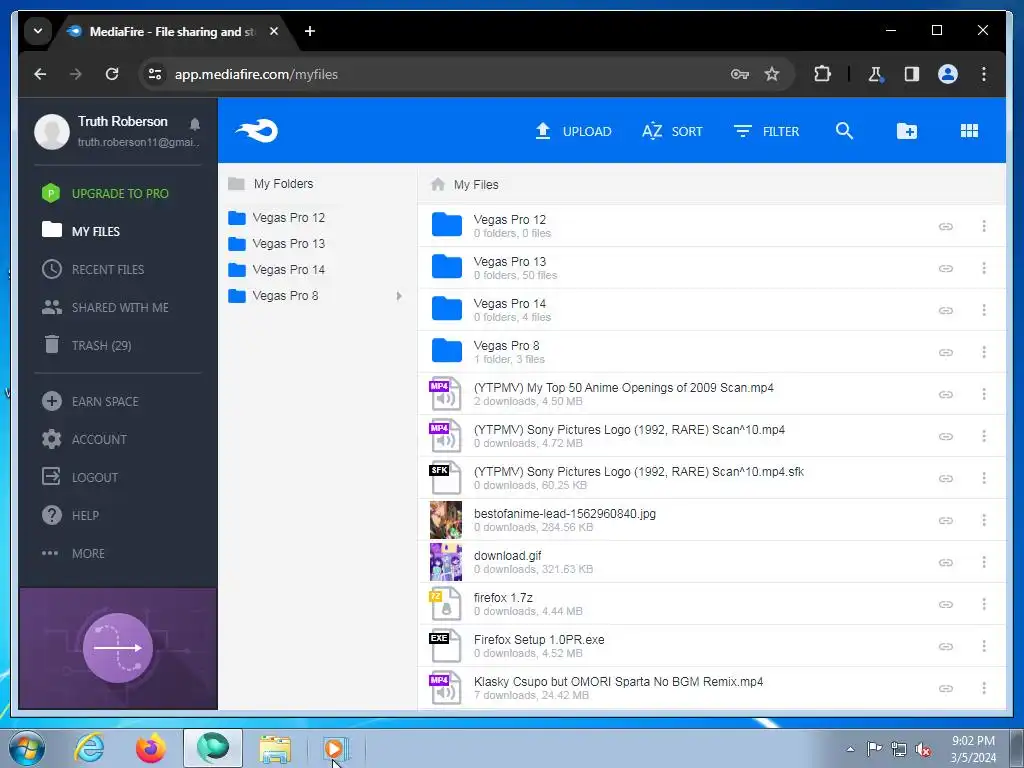Open download.gif thumbnail
This screenshot has width=1024, height=768.
445,562
